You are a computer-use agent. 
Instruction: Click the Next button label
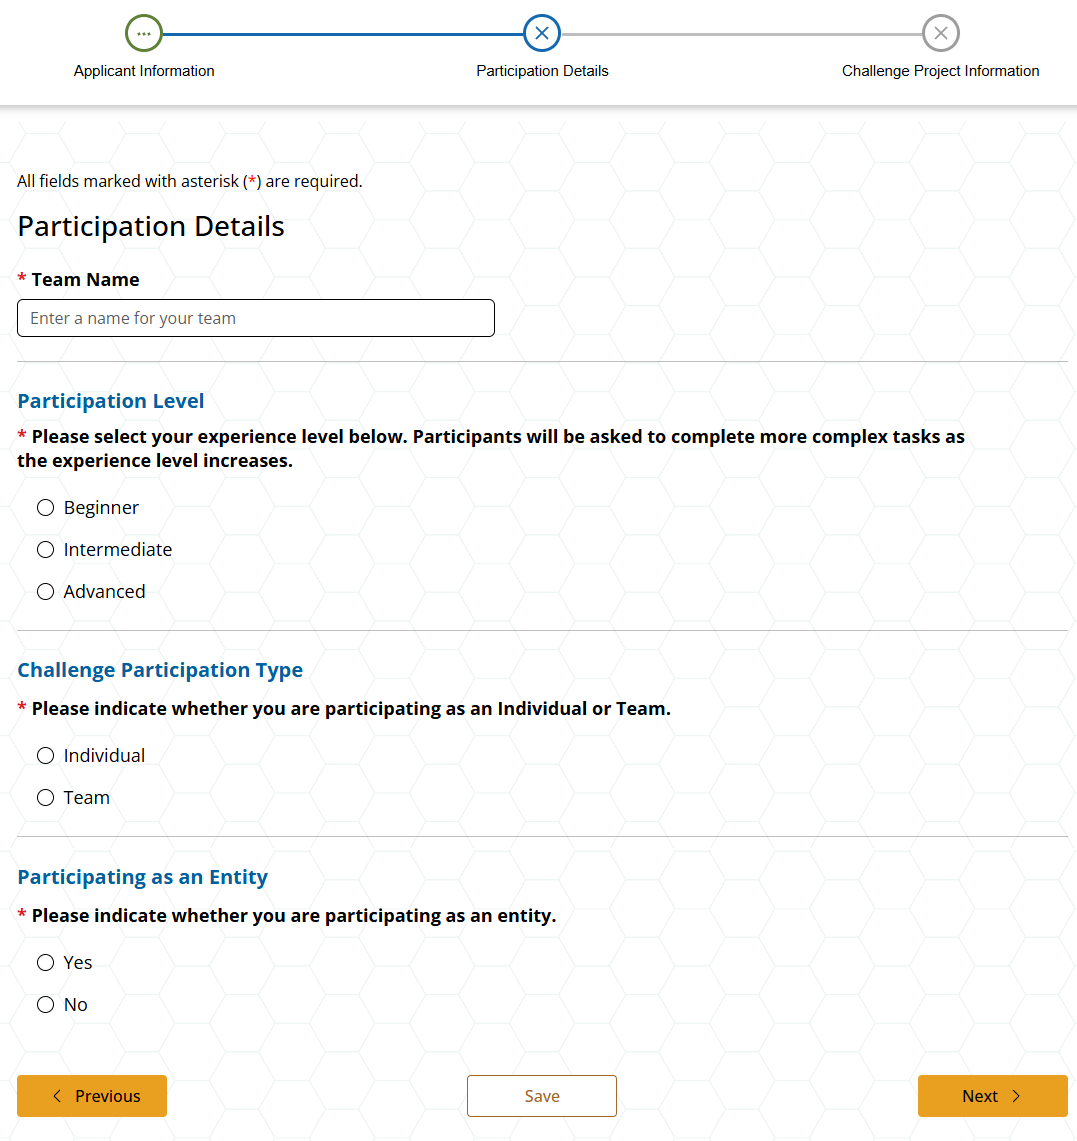pyautogui.click(x=980, y=1096)
